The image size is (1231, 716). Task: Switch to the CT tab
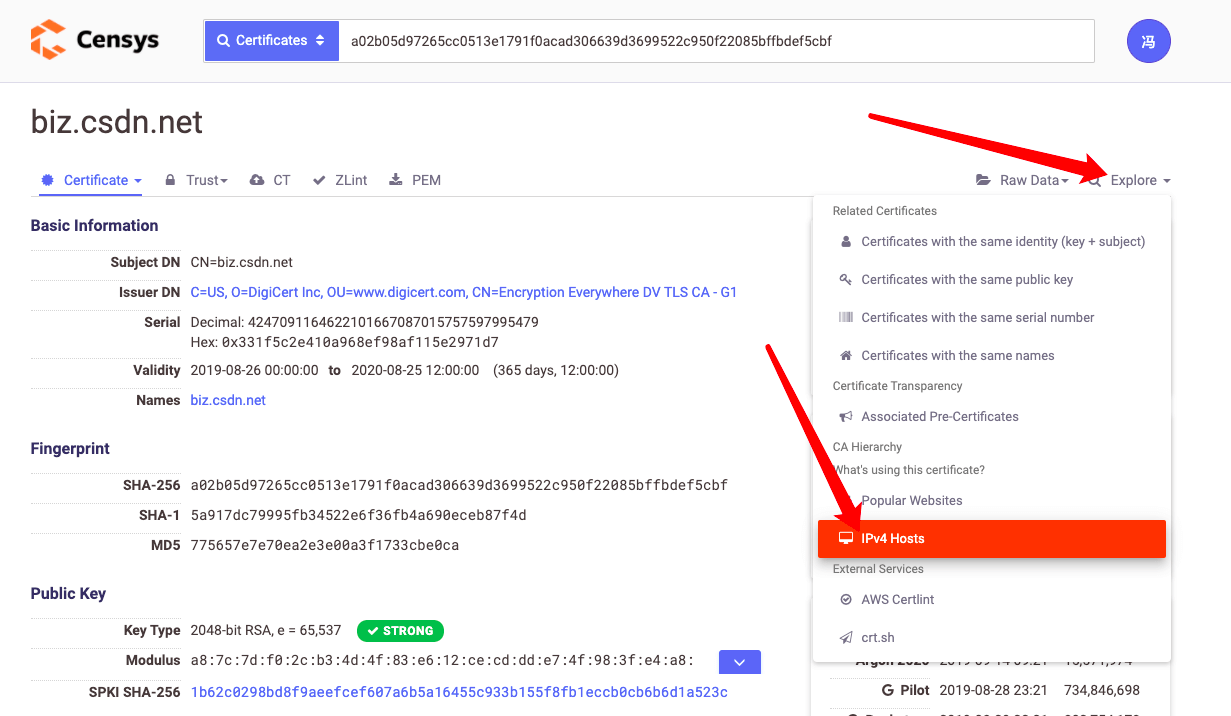click(x=270, y=180)
